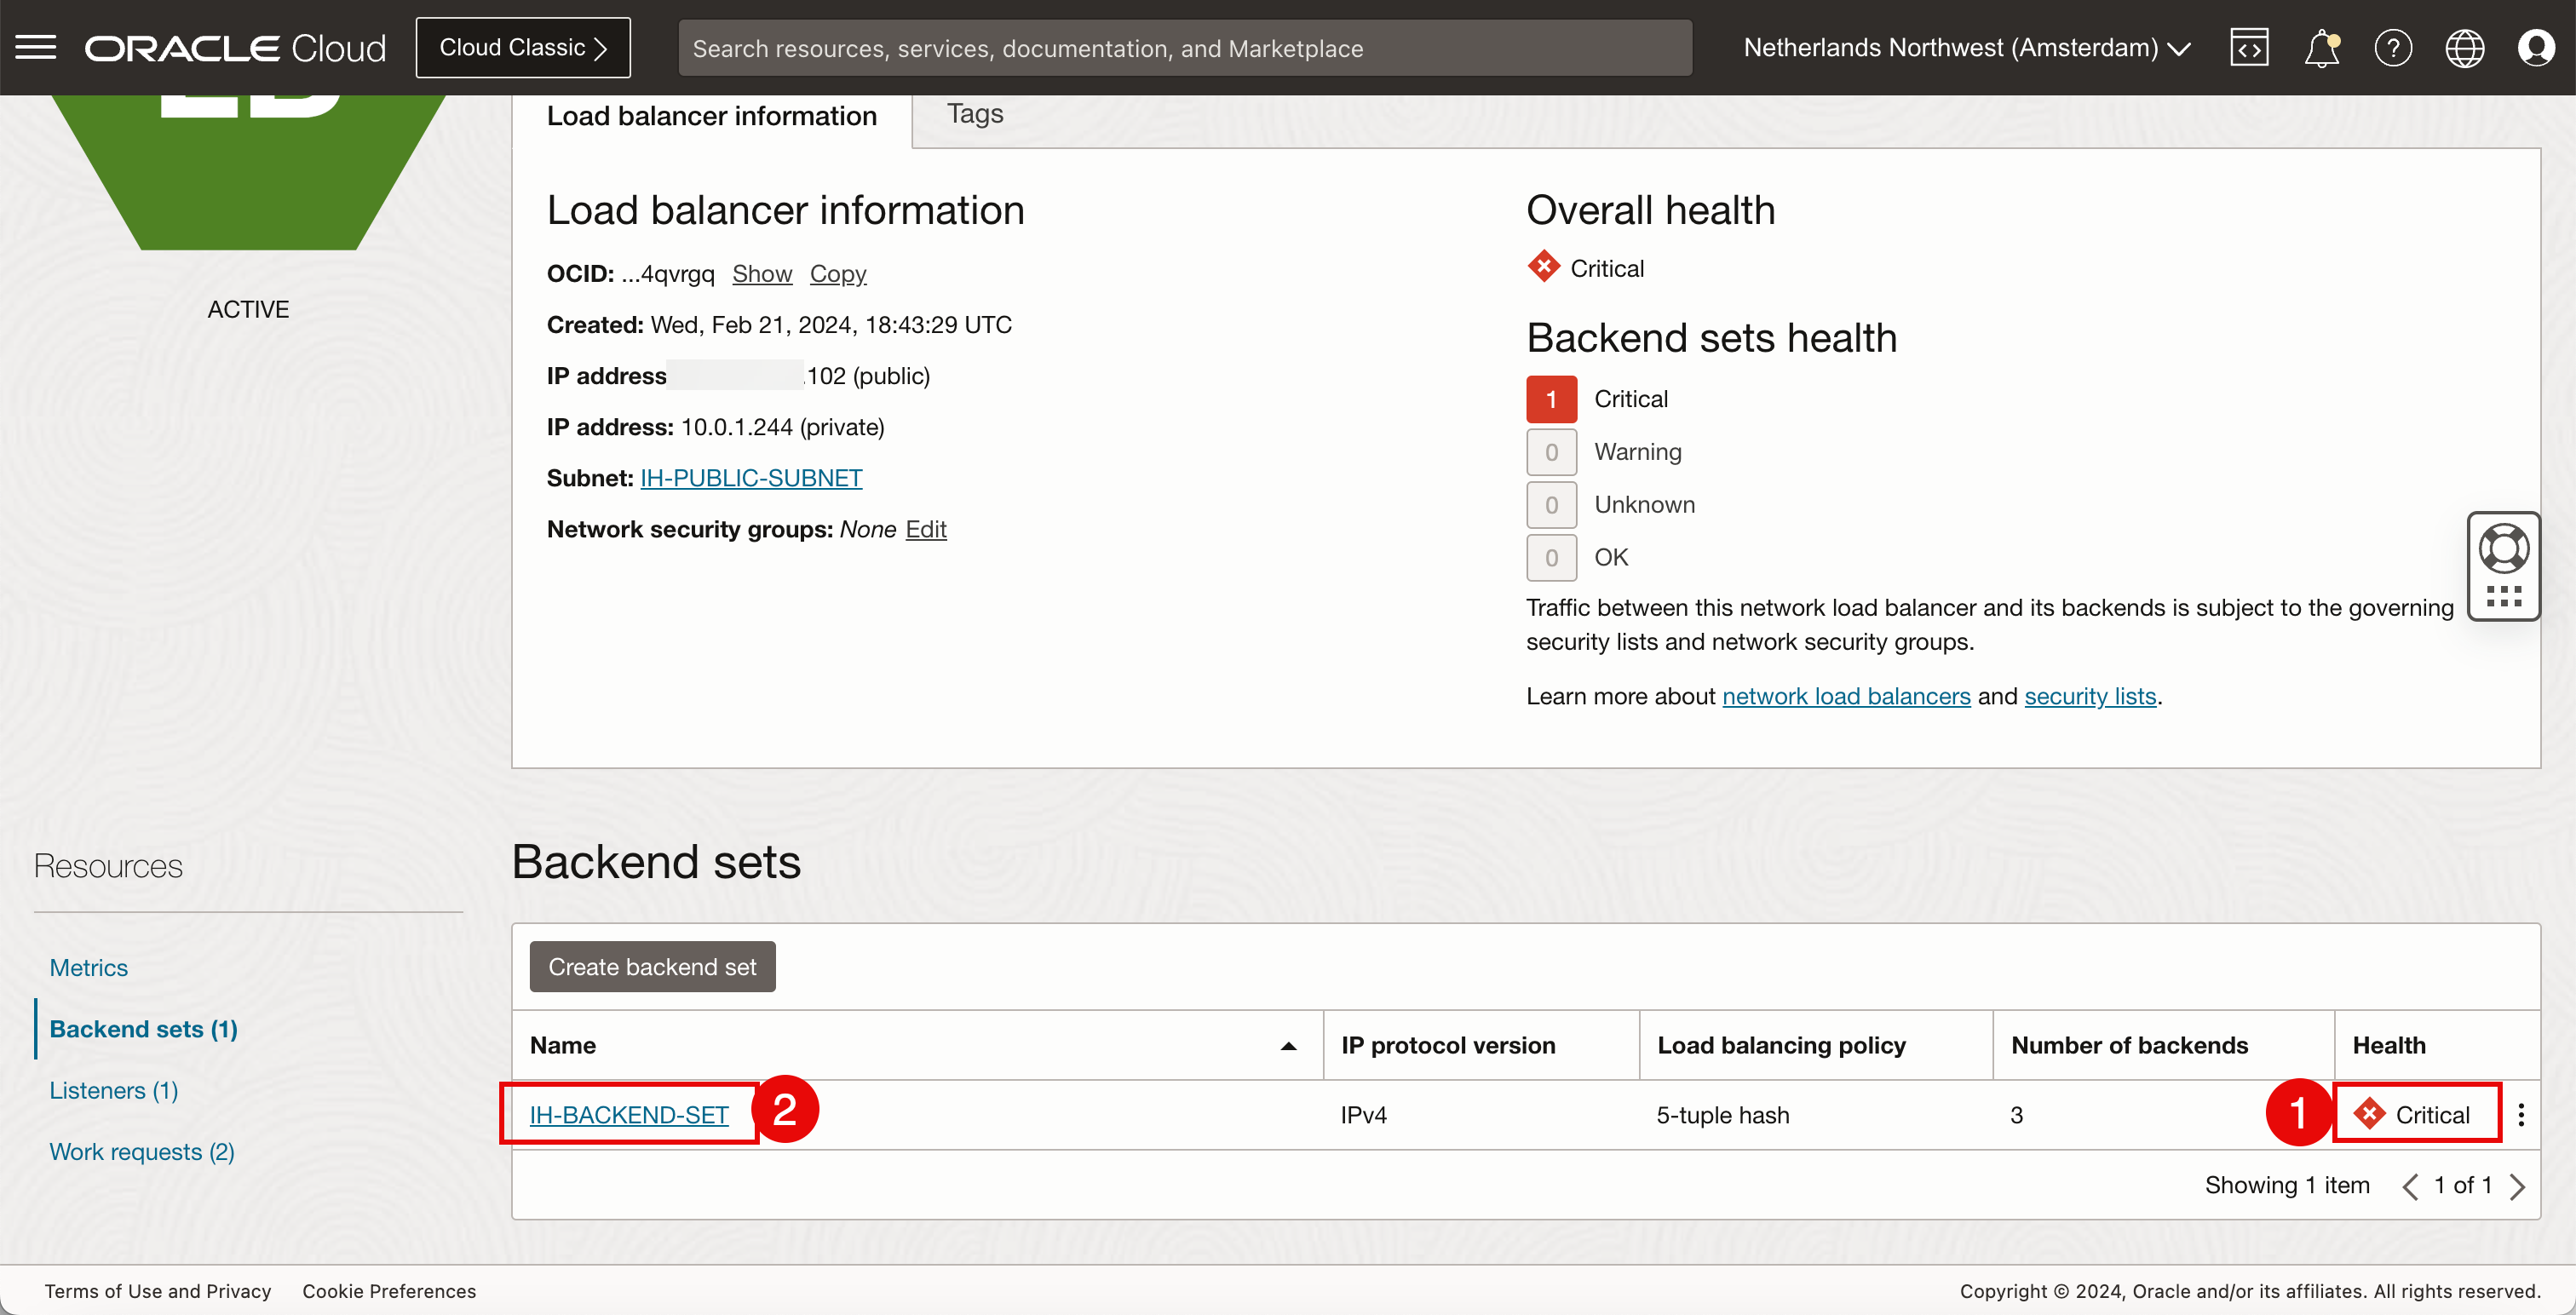Click the Create backend set button
Image resolution: width=2576 pixels, height=1315 pixels.
652,966
